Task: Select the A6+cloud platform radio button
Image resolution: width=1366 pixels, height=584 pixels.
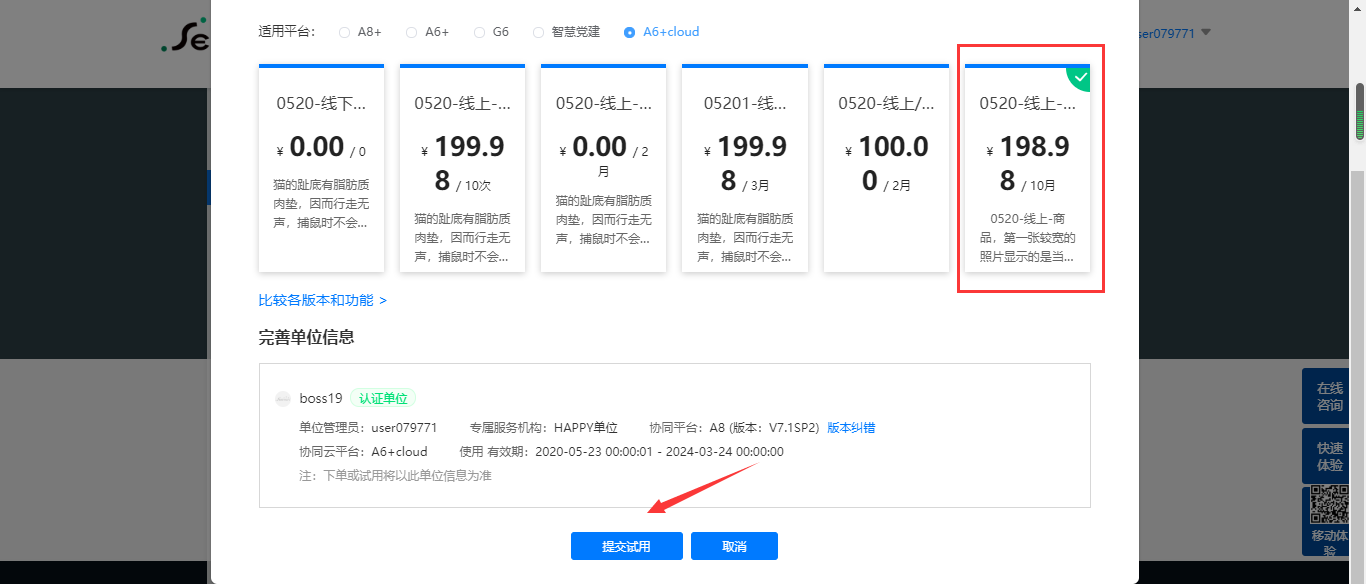Action: pyautogui.click(x=629, y=32)
